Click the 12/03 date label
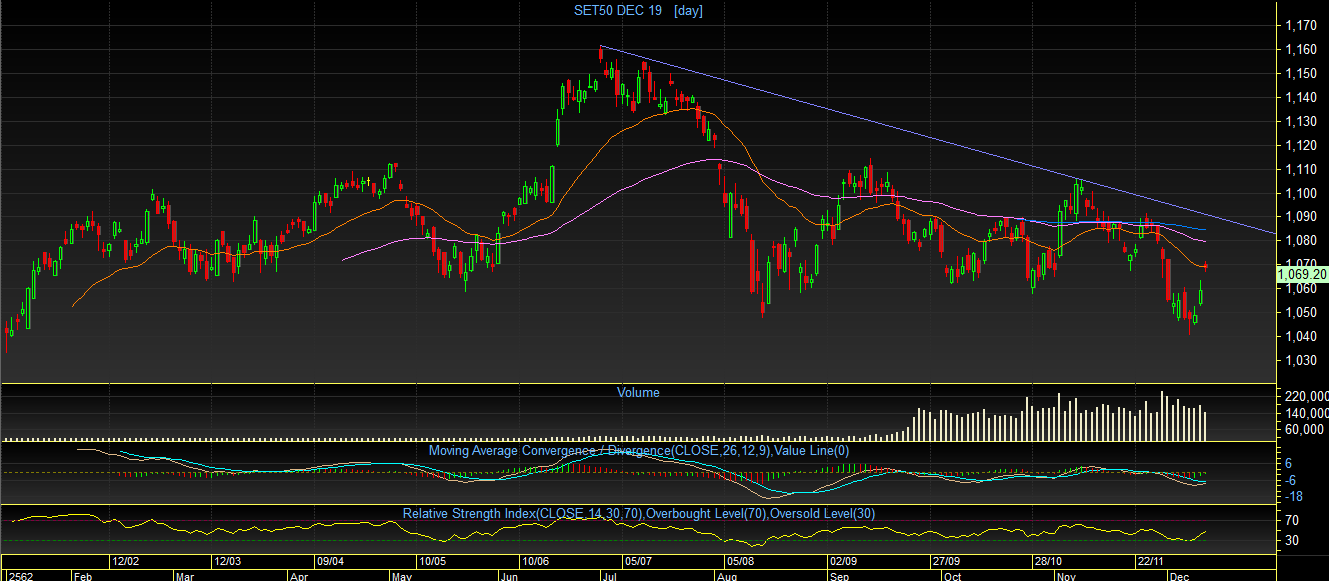 (x=228, y=562)
